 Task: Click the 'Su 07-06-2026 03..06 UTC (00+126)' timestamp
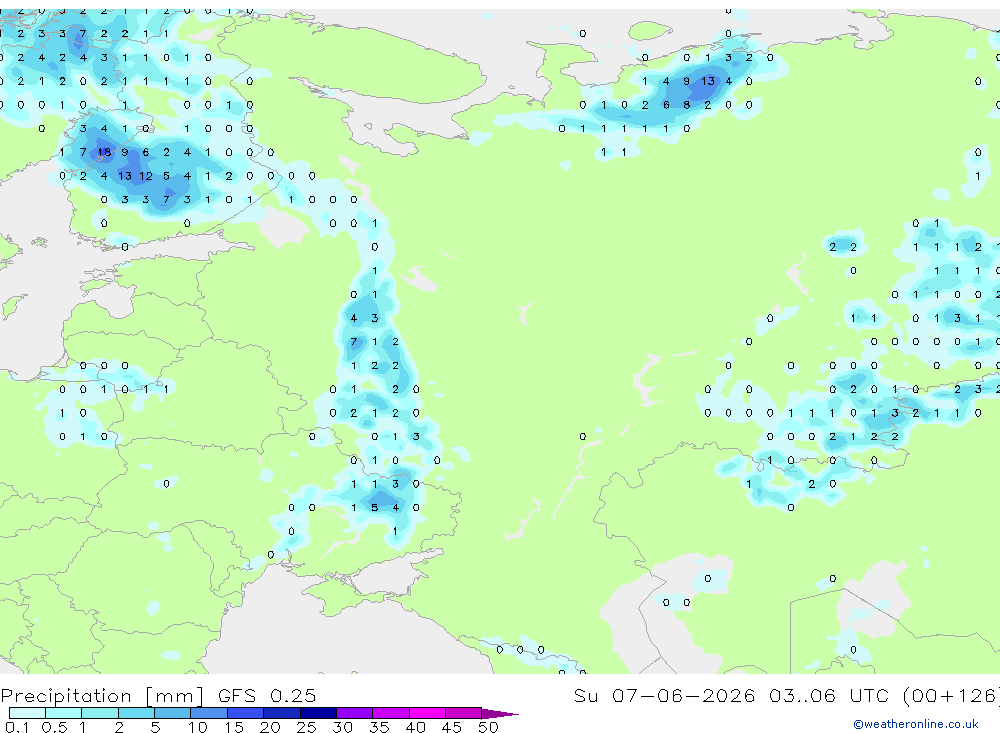click(786, 695)
